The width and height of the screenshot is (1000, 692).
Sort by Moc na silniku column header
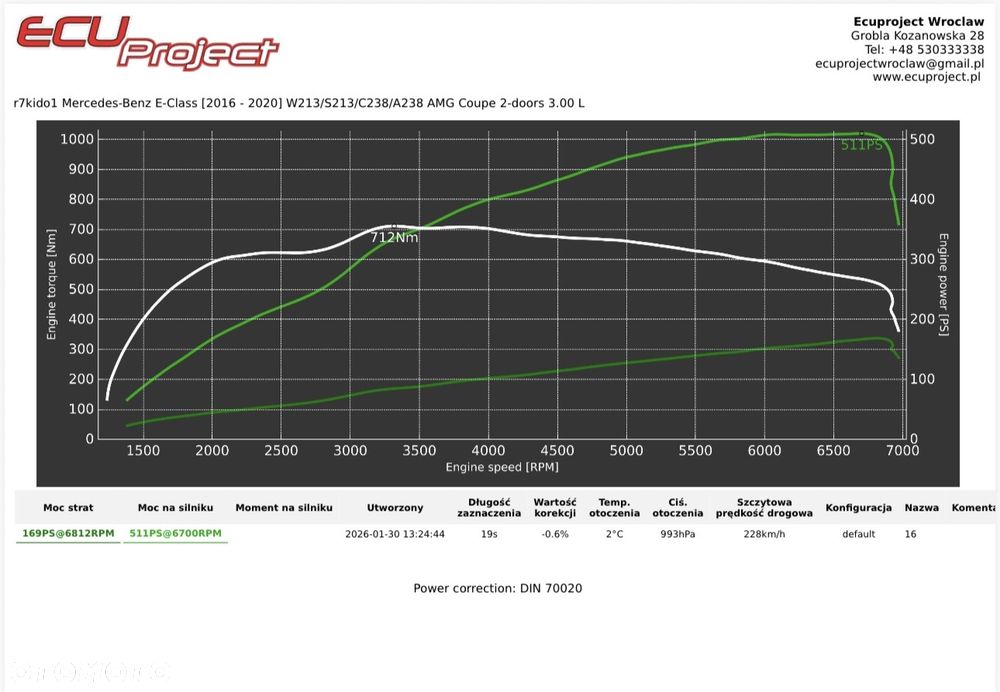(x=175, y=508)
